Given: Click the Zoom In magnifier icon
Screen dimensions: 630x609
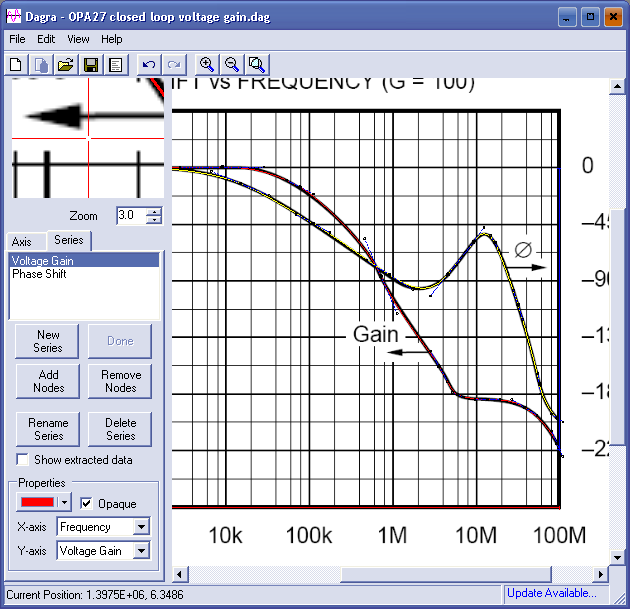Looking at the screenshot, I should pos(207,64).
